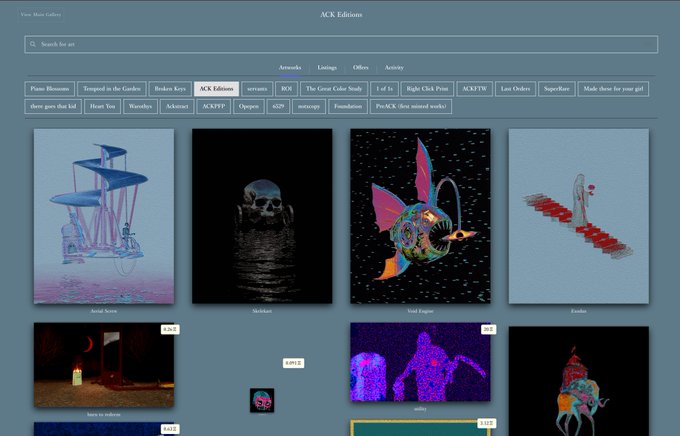Choose the ACKPFP collection
This screenshot has width=680, height=436.
click(x=213, y=106)
